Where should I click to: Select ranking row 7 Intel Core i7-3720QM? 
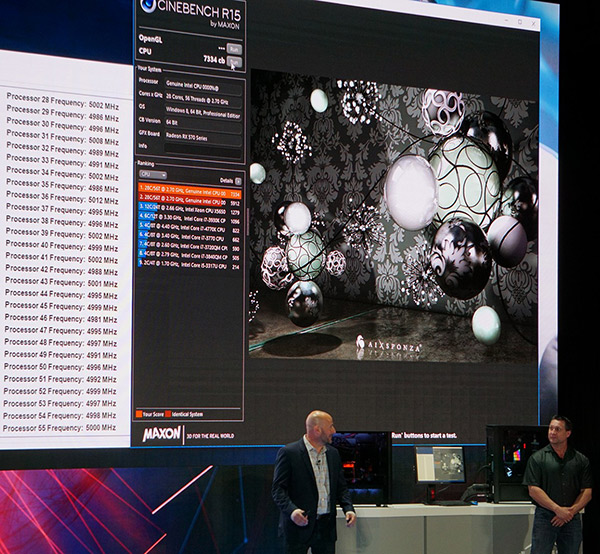[x=189, y=246]
